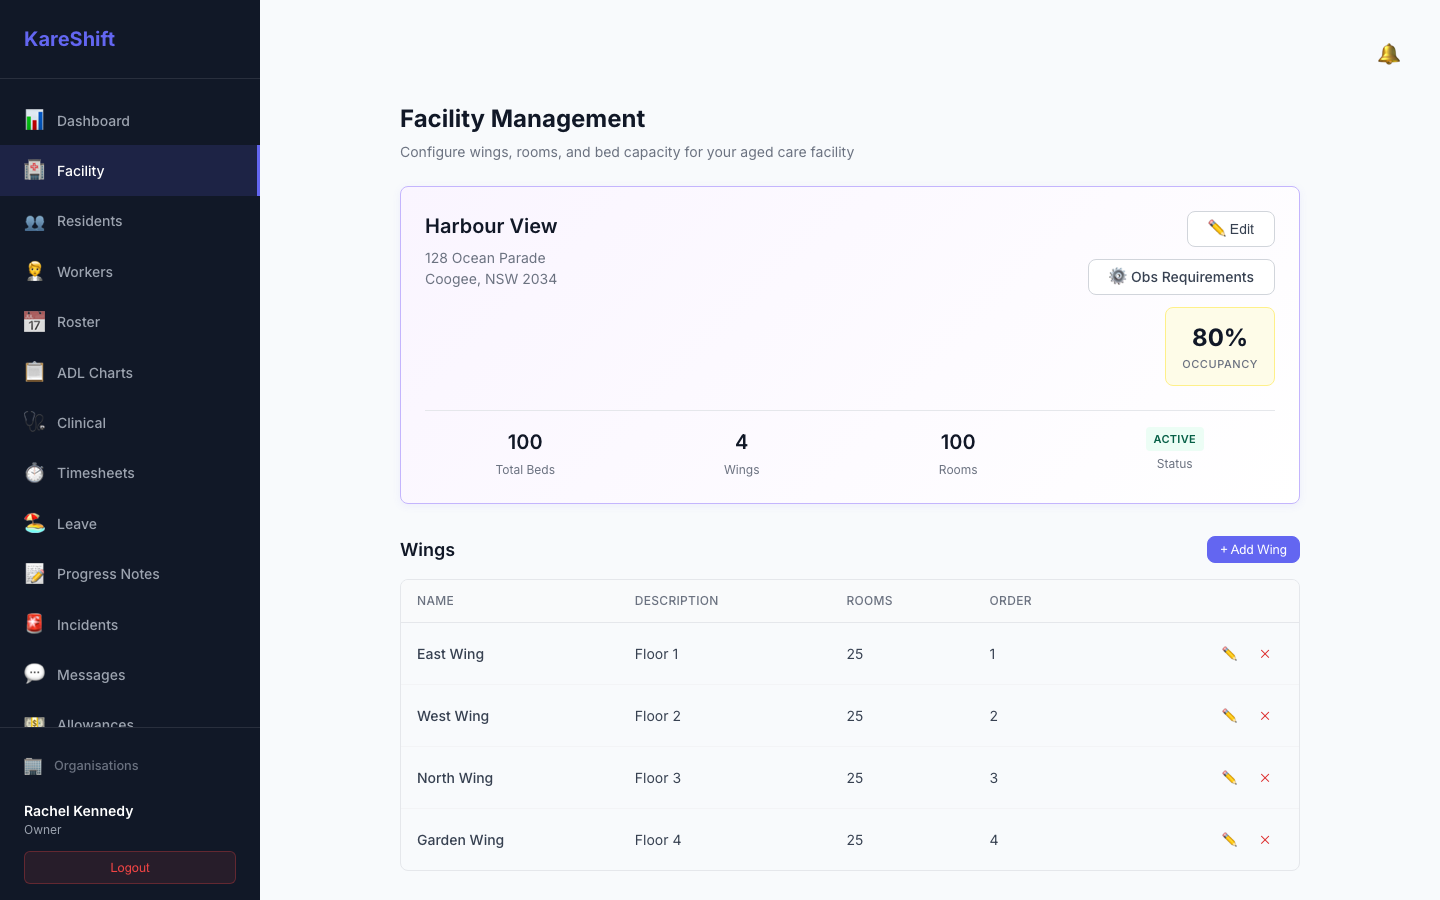Click the Leave beach icon

[x=34, y=523]
